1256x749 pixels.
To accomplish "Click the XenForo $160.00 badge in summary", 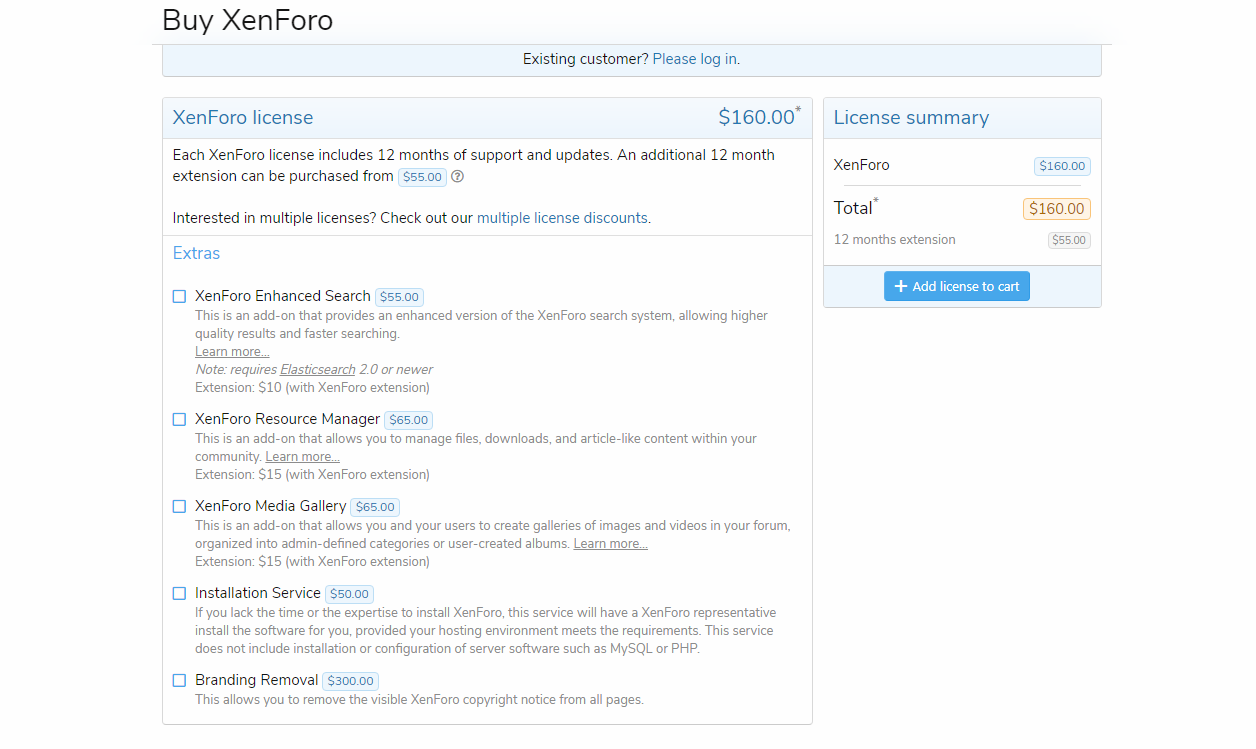I will tap(1062, 167).
